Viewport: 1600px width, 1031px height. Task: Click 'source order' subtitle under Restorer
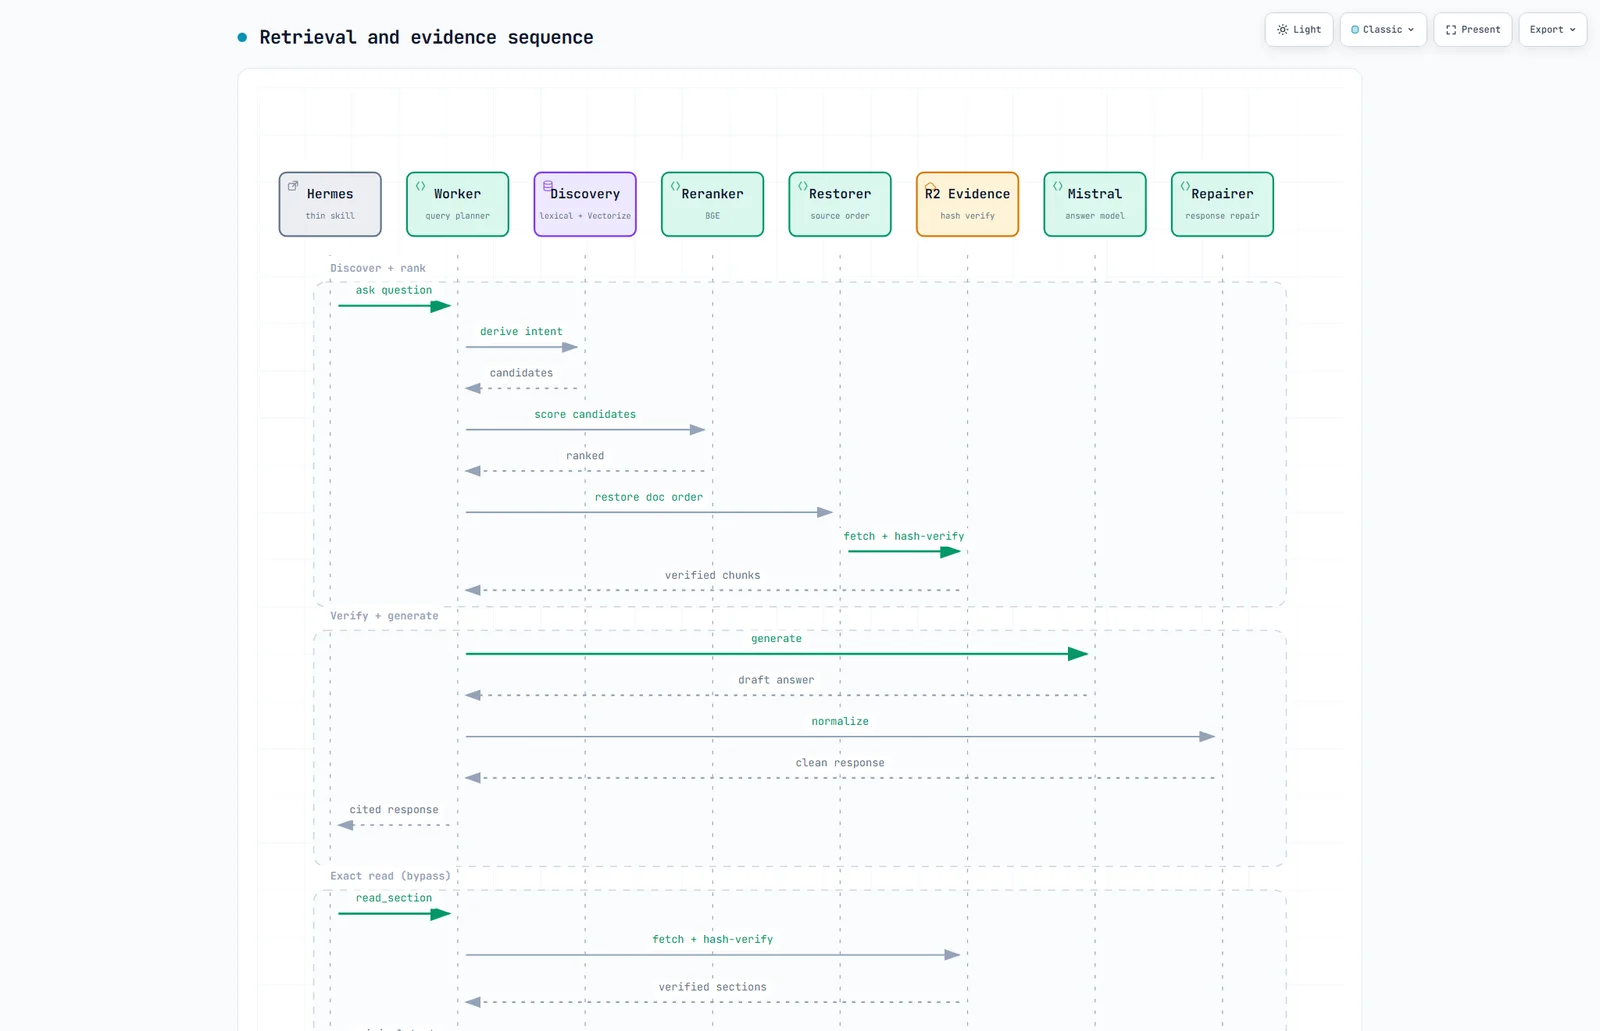pos(840,216)
